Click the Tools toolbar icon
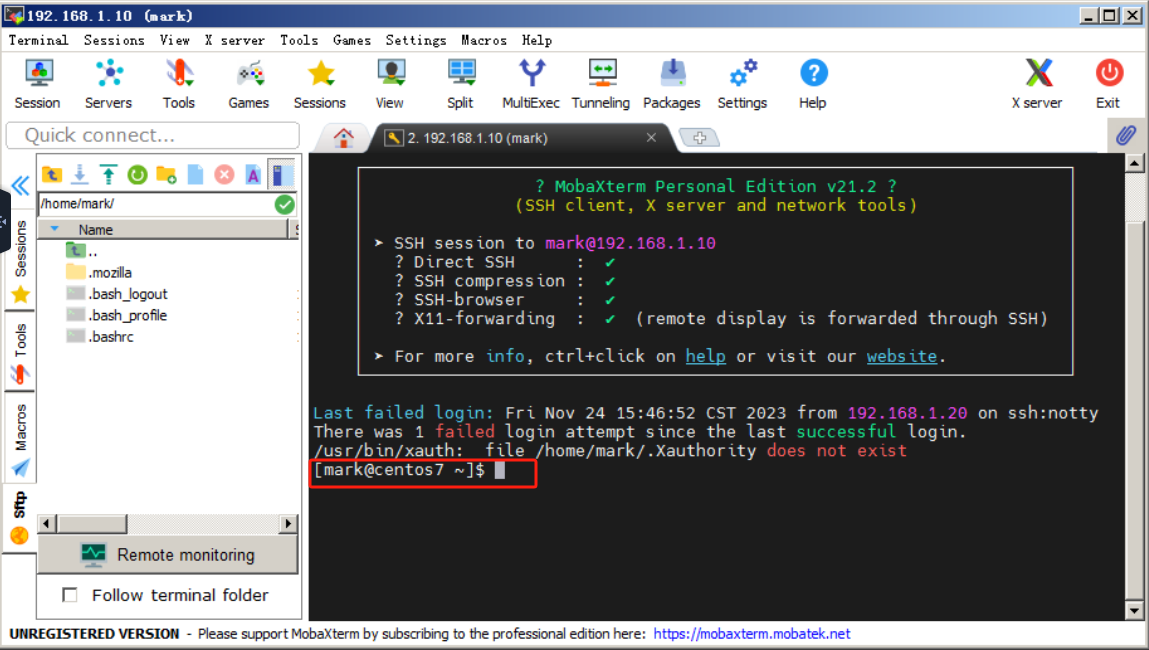This screenshot has width=1149, height=650. pyautogui.click(x=179, y=84)
